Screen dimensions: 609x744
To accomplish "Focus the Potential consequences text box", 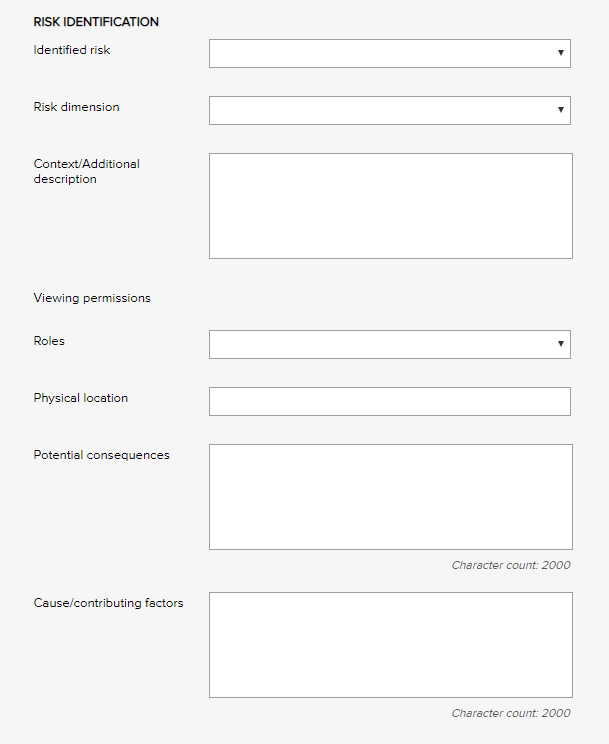I will [x=390, y=497].
